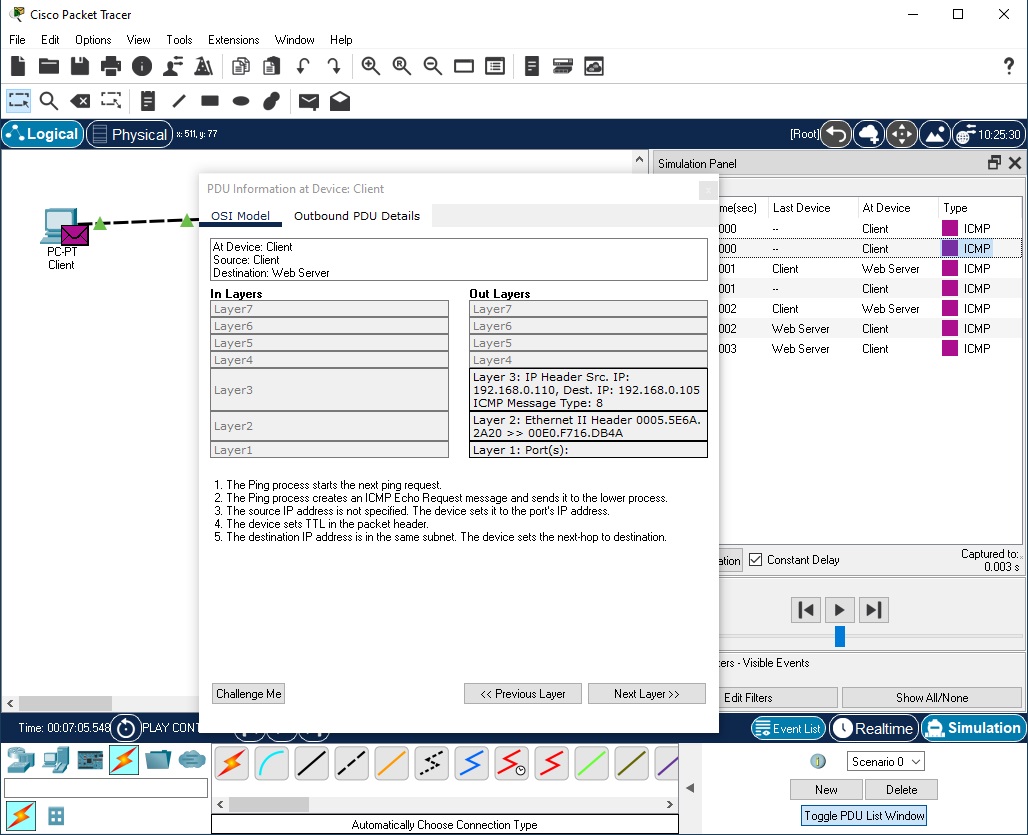Open the Extensions menu

pyautogui.click(x=233, y=40)
